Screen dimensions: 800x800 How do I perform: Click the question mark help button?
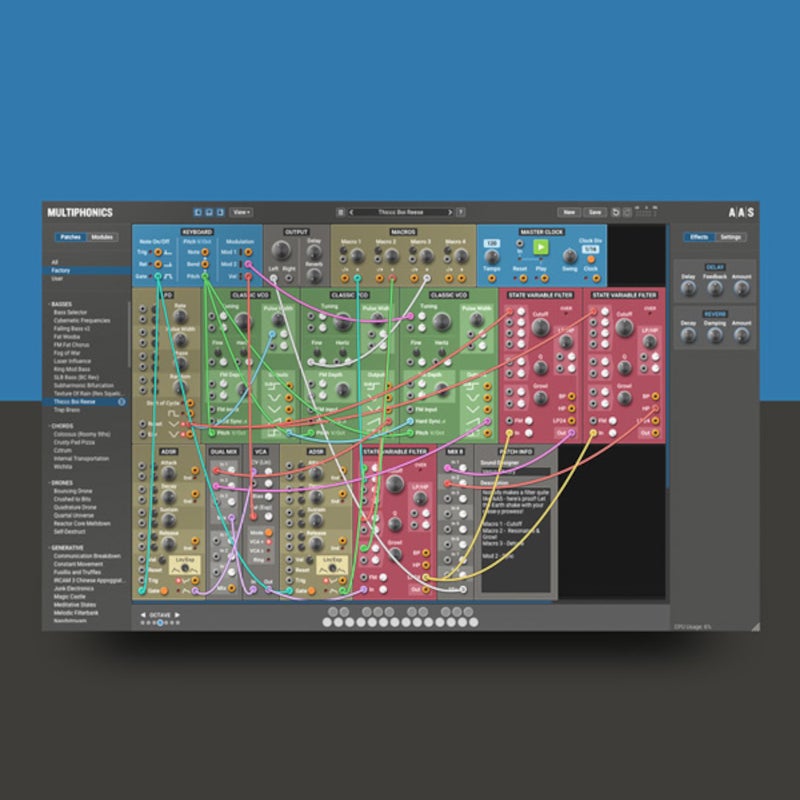(461, 212)
